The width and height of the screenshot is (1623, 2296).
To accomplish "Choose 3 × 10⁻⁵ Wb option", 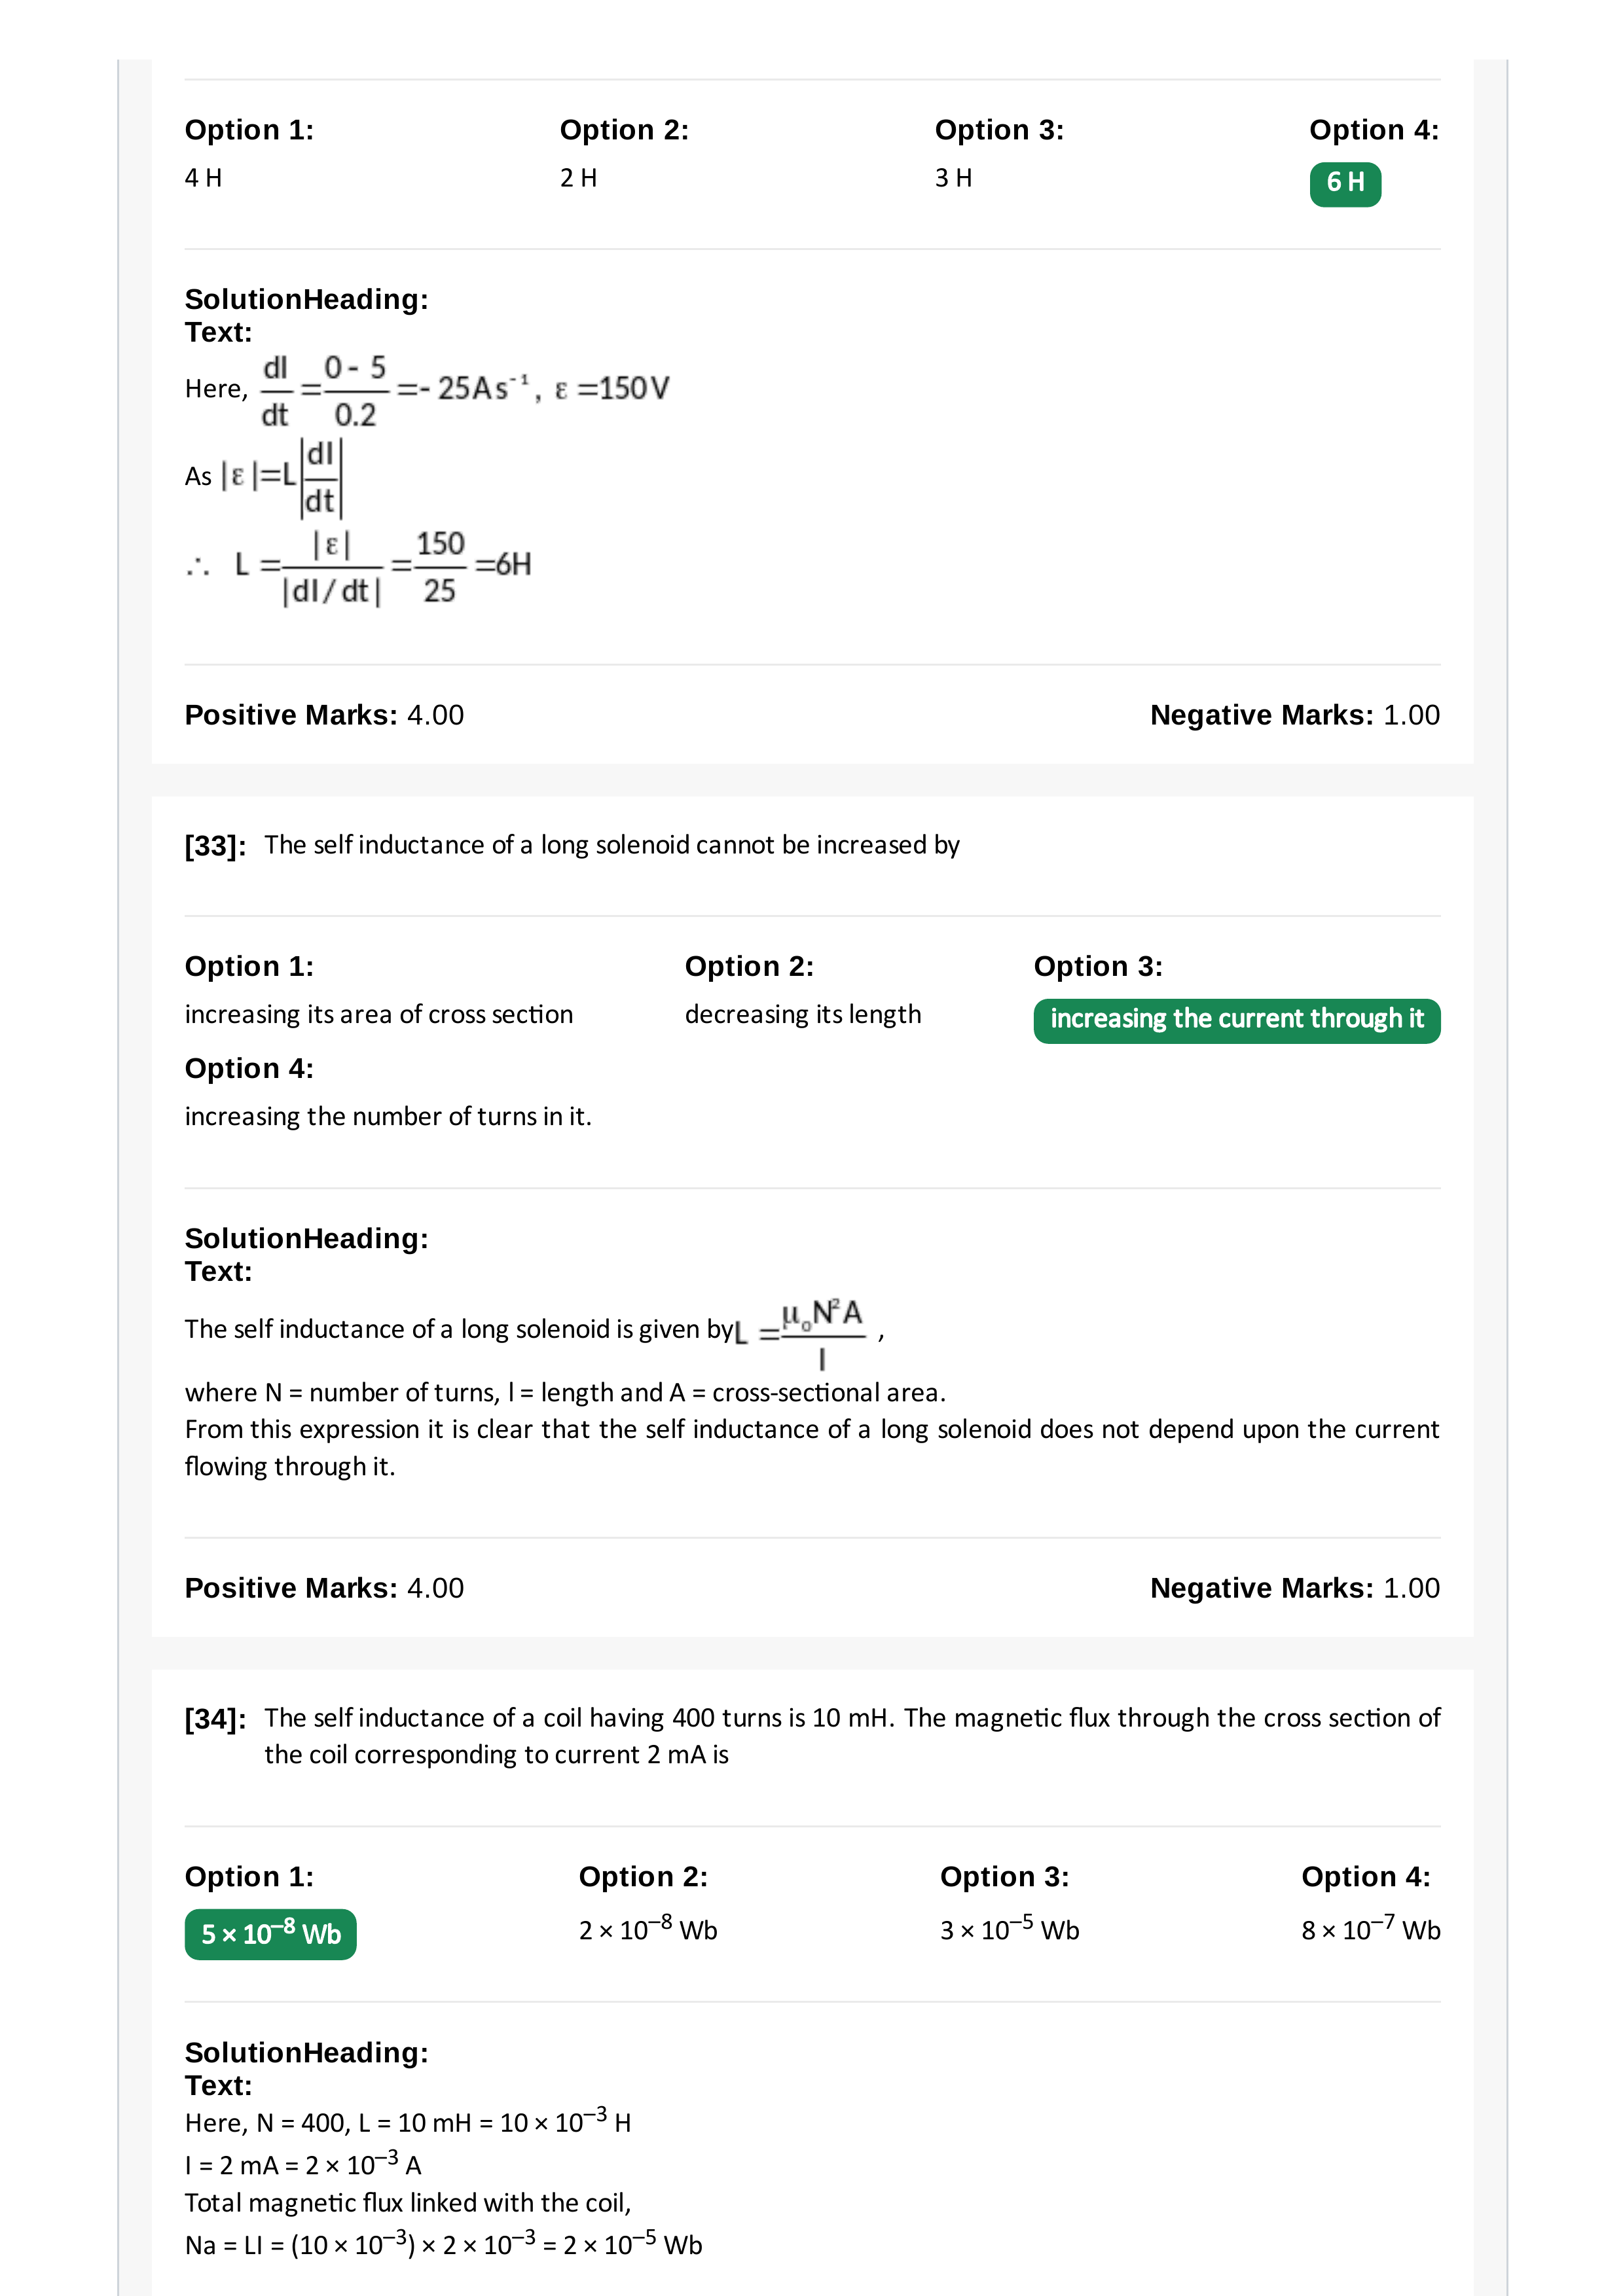I will point(1009,1929).
